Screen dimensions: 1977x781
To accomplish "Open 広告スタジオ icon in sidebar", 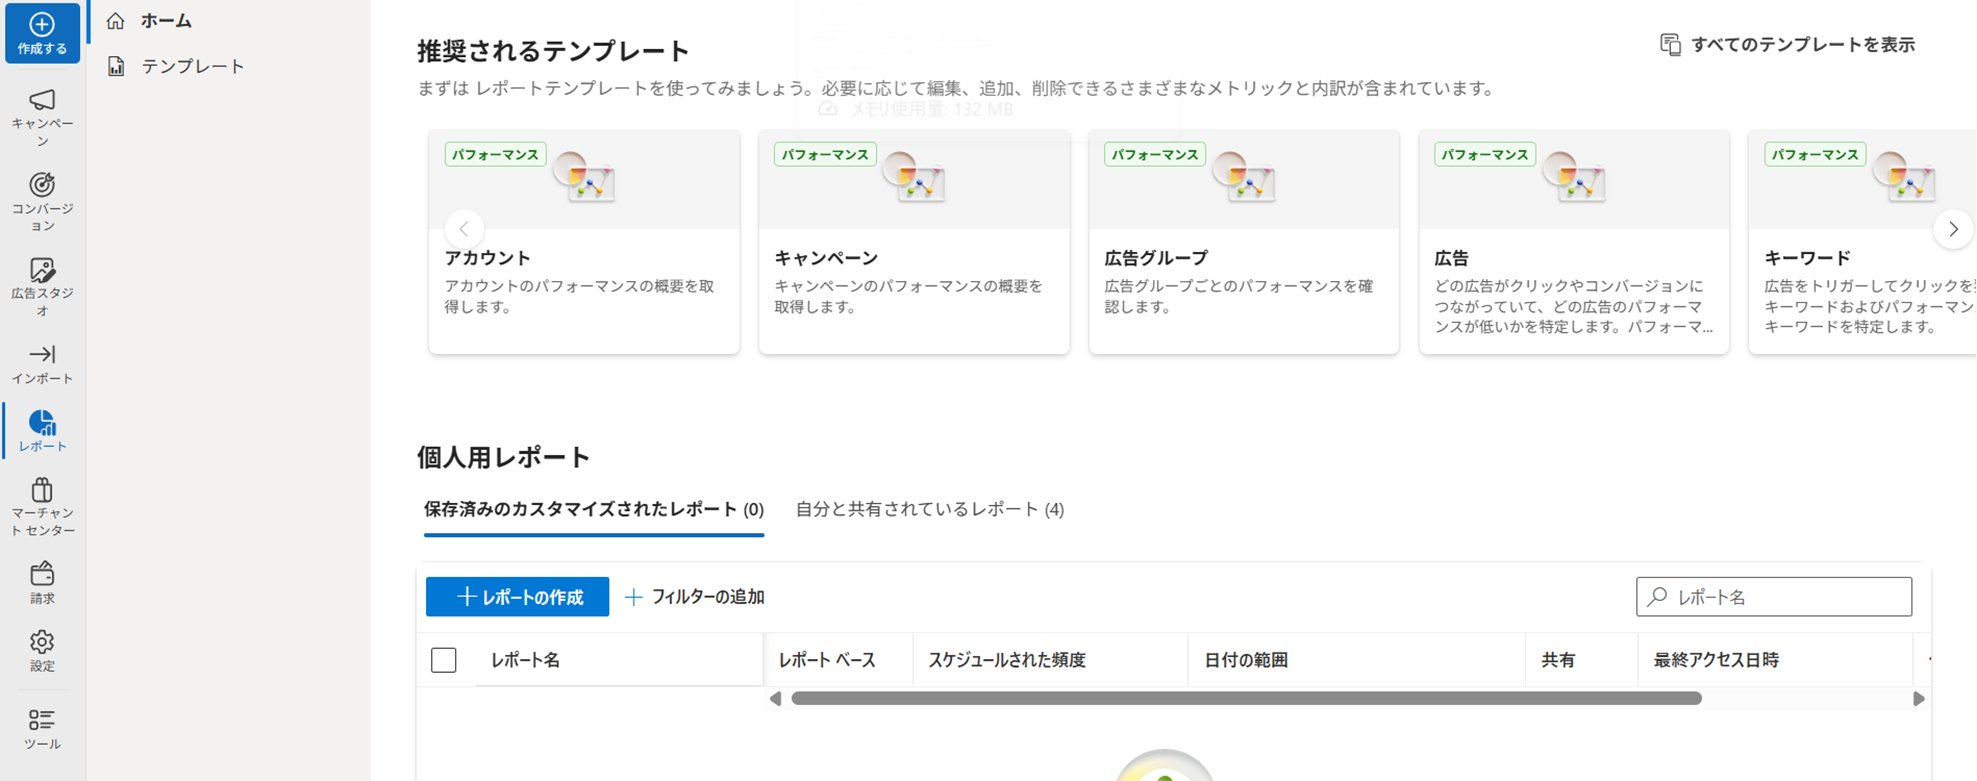I will [42, 270].
